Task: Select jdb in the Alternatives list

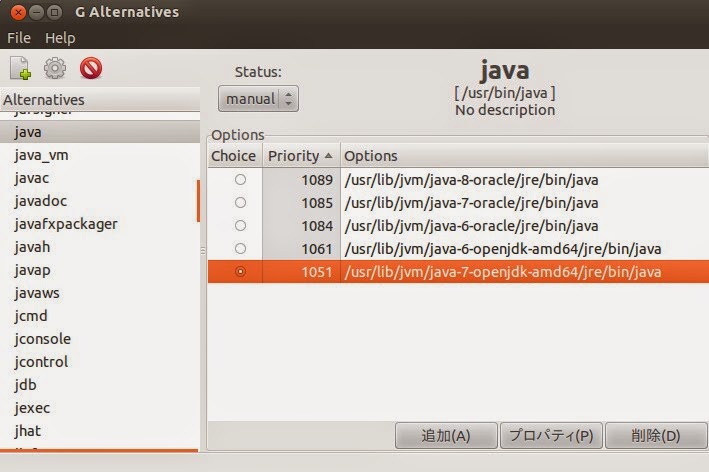Action: 99,385
